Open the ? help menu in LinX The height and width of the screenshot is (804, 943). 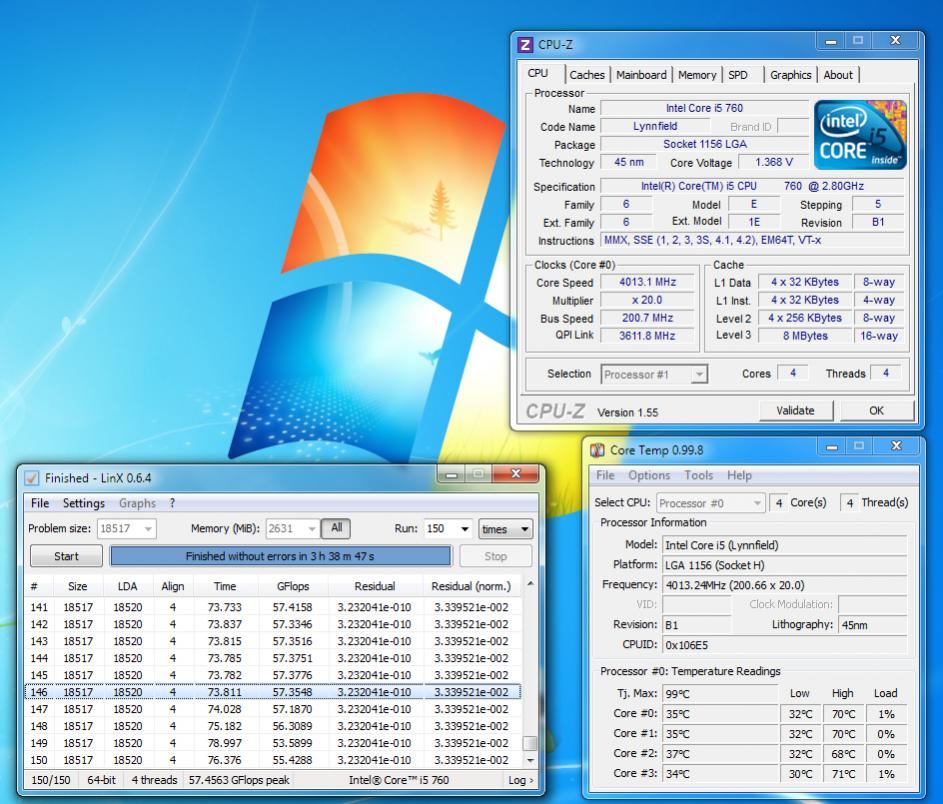tap(172, 503)
